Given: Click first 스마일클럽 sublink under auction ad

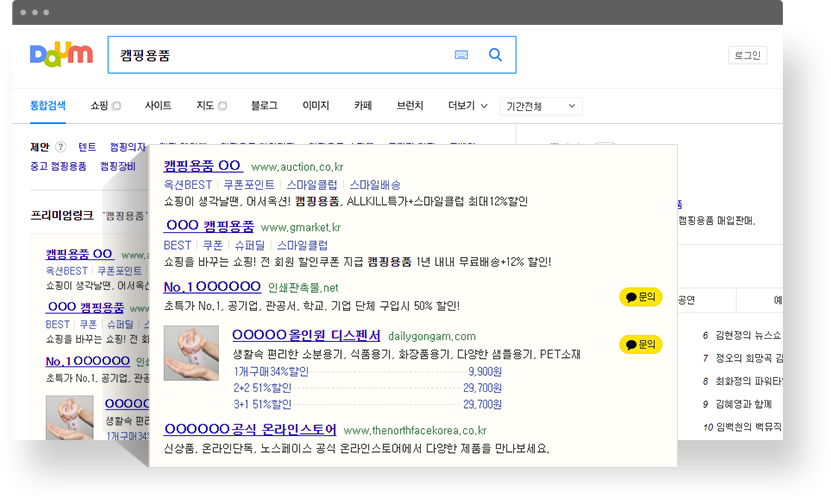Looking at the screenshot, I should (x=312, y=185).
